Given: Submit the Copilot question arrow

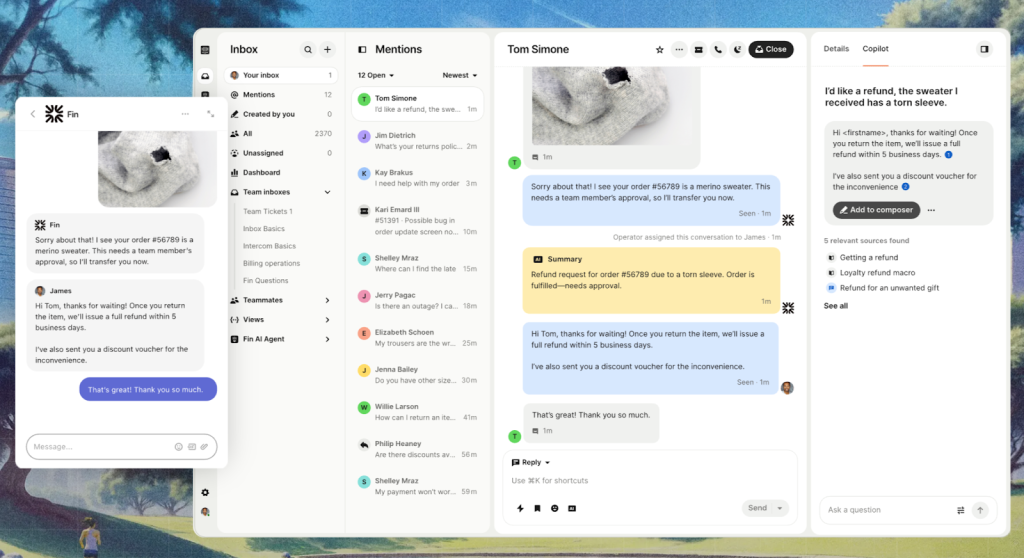Looking at the screenshot, I should [980, 510].
